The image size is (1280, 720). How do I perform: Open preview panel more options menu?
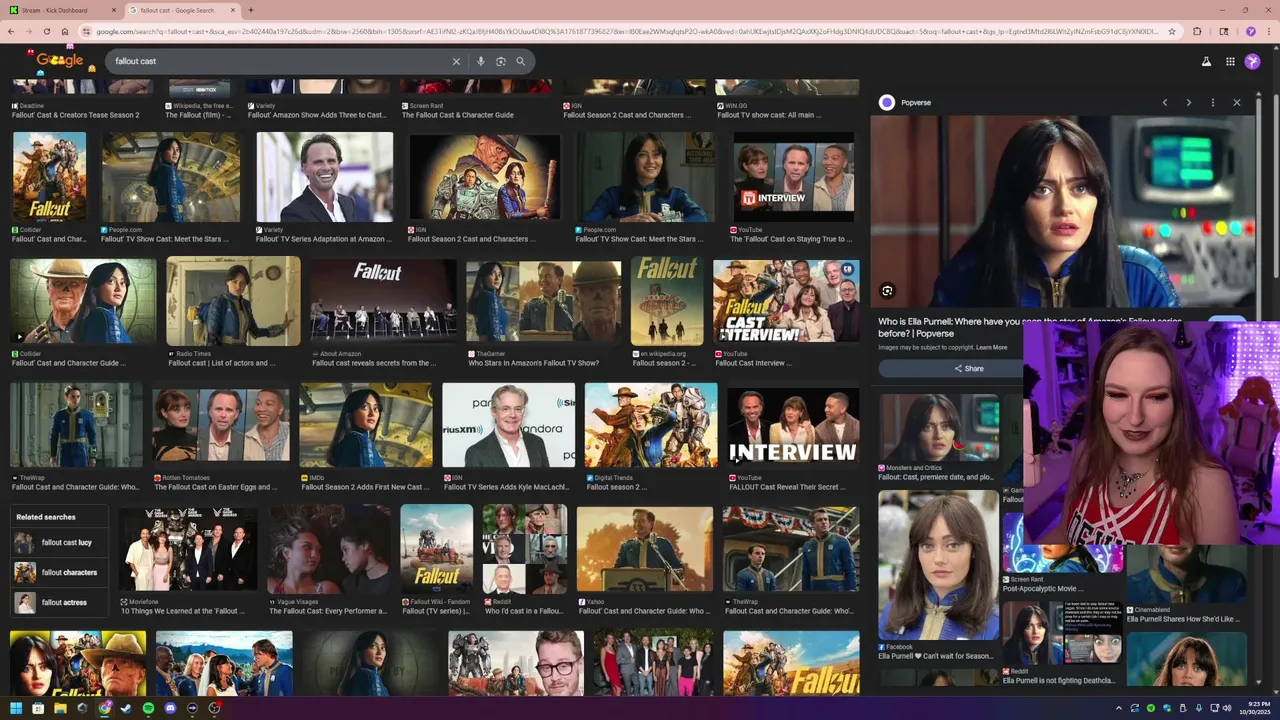1213,102
